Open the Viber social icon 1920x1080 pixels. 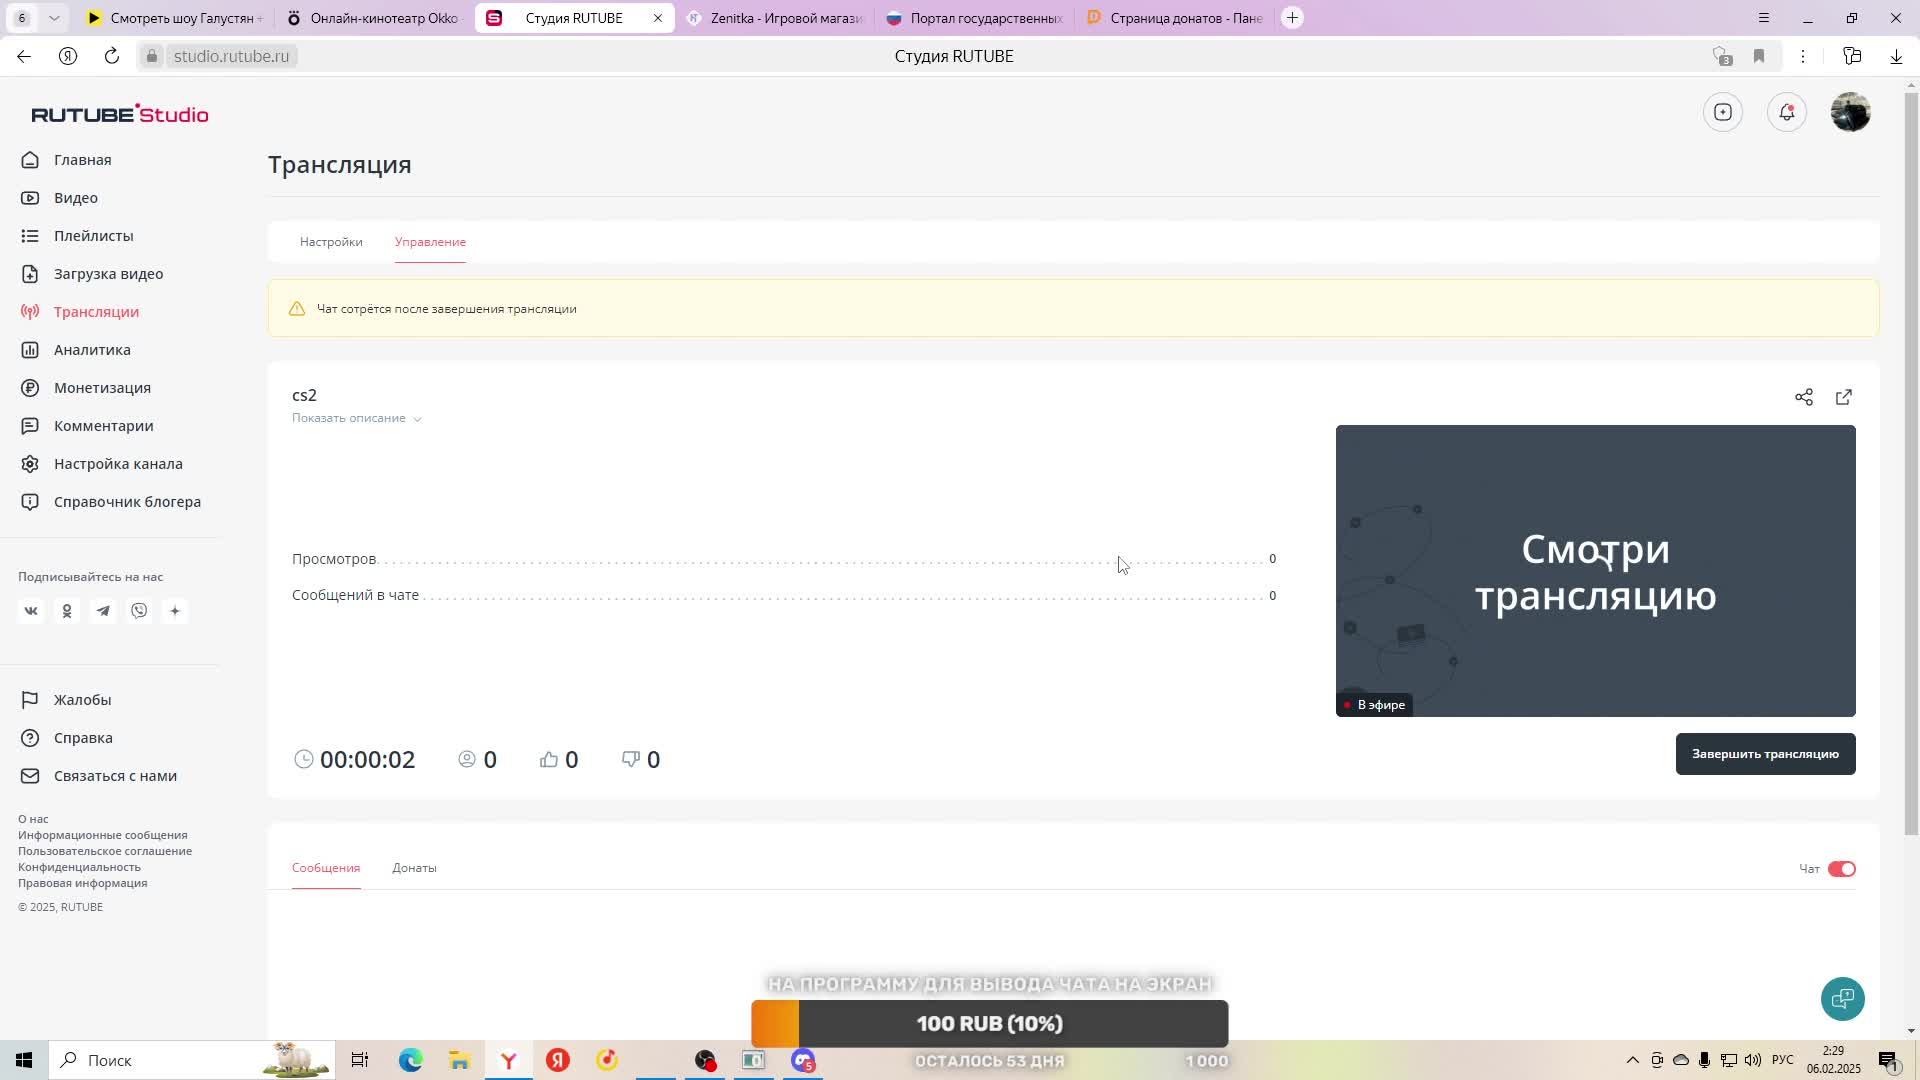pos(139,611)
